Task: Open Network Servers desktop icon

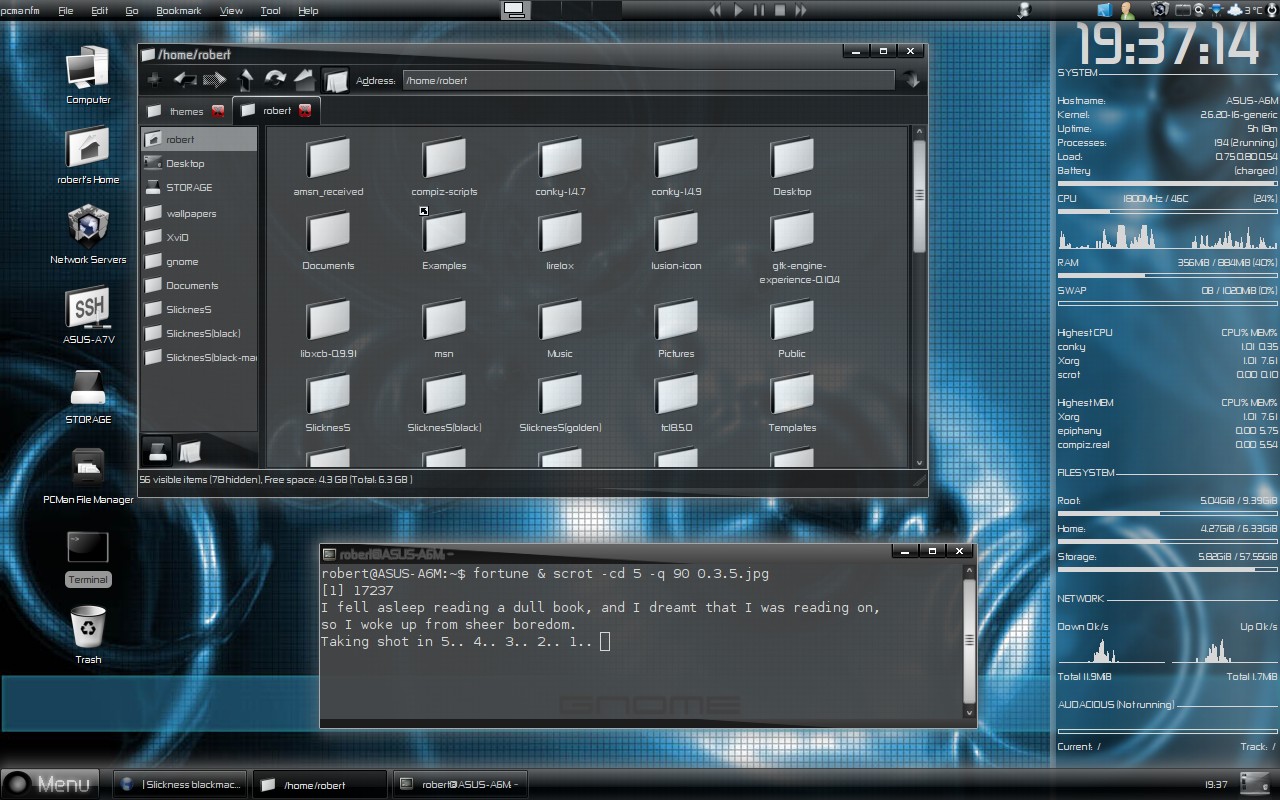Action: 88,235
